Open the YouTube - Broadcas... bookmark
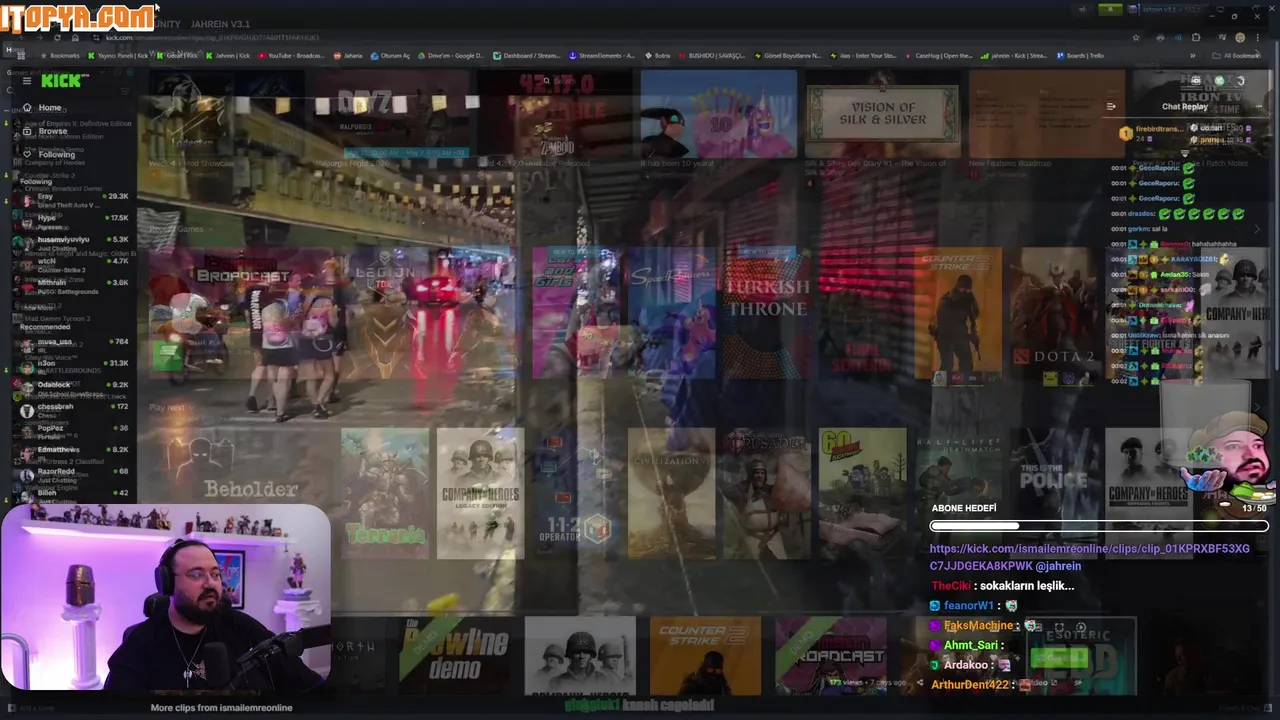The image size is (1280, 720). [290, 56]
